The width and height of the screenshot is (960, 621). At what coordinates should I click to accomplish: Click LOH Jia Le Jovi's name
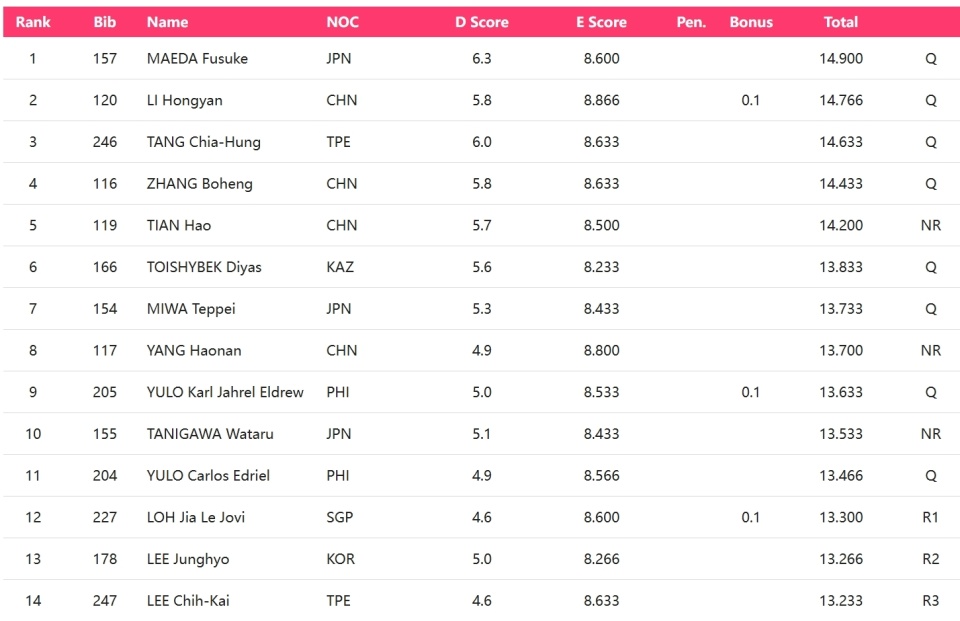point(195,517)
